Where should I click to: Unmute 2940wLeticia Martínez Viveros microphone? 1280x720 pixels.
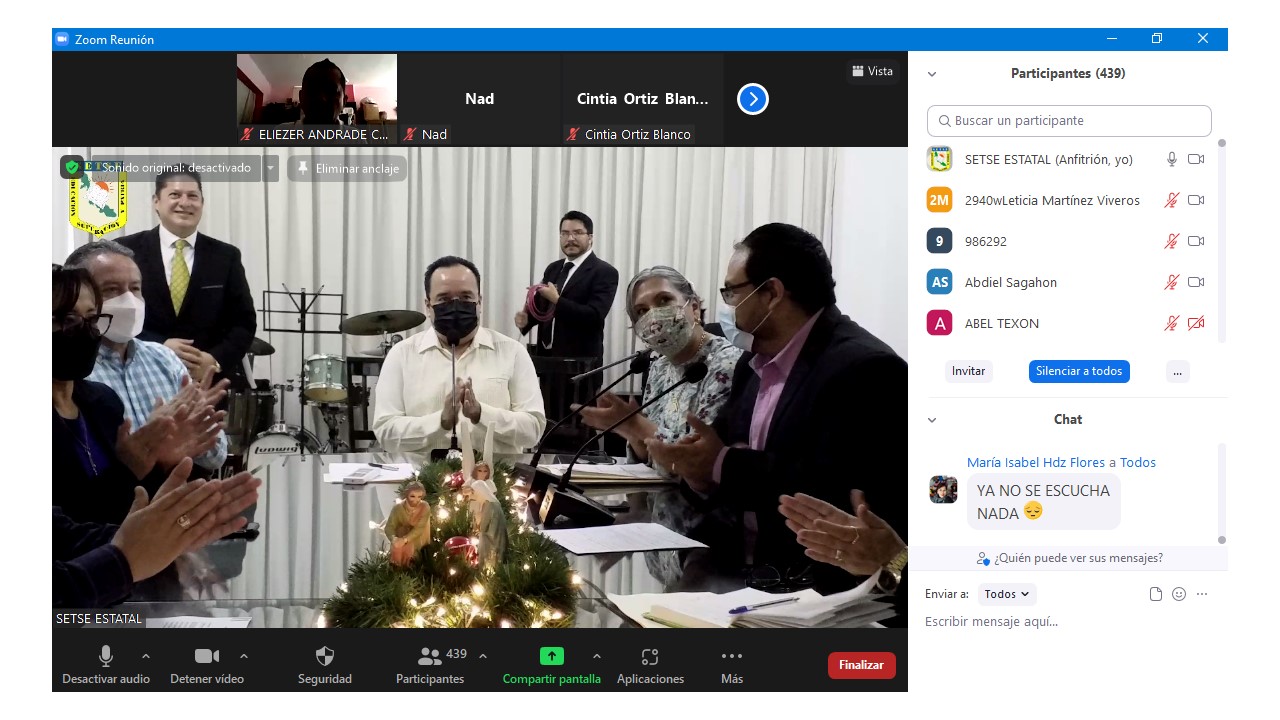click(x=1172, y=200)
